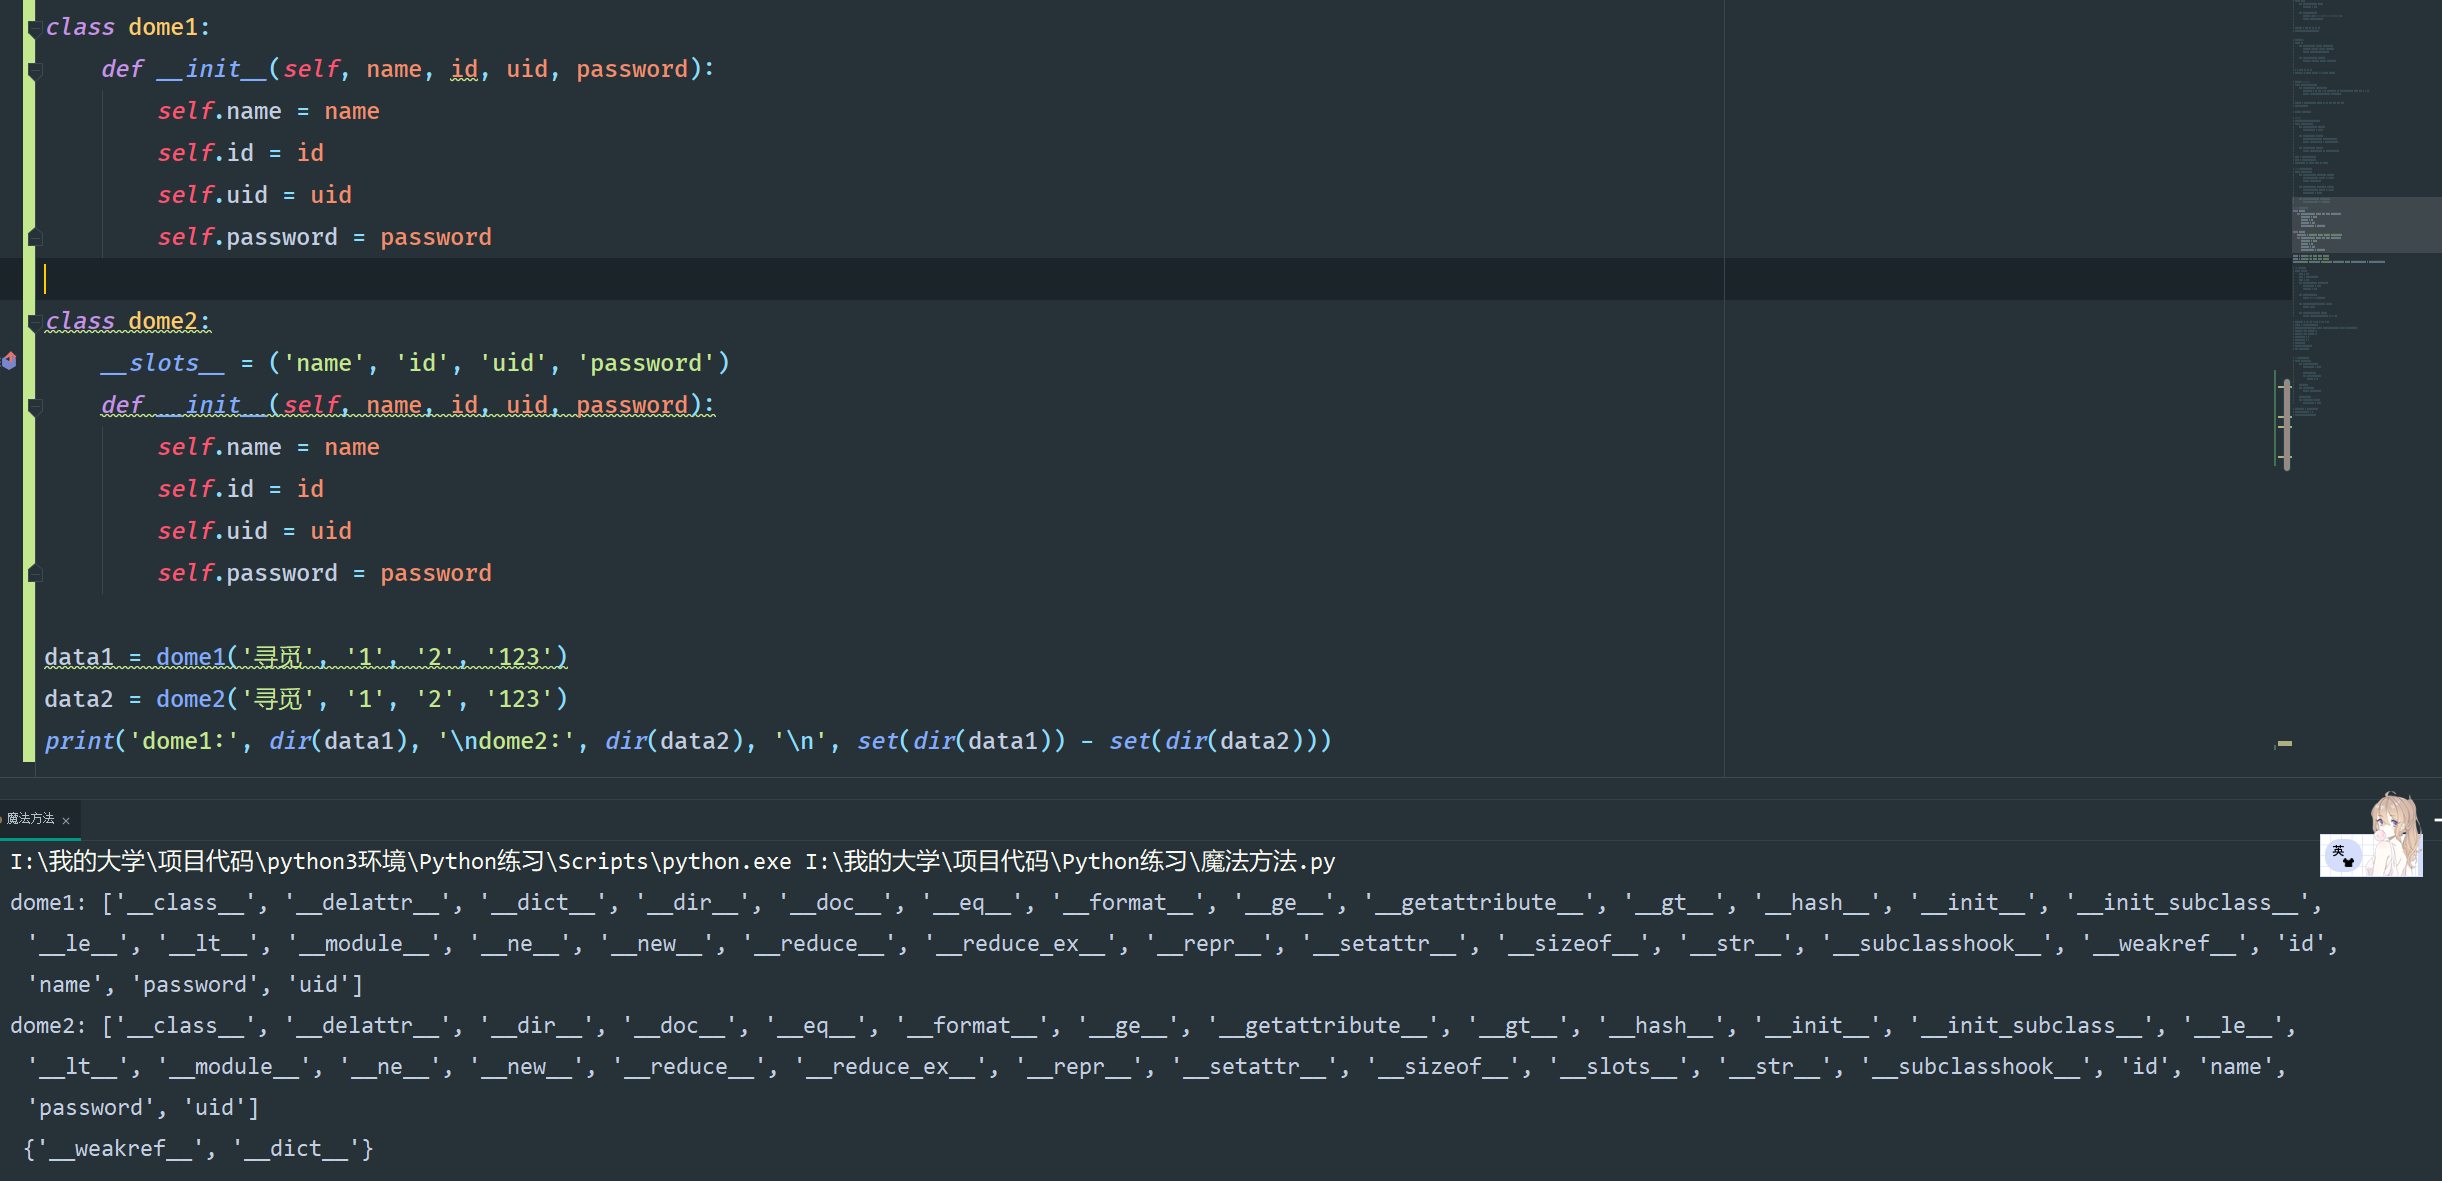The height and width of the screenshot is (1181, 2442).
Task: Place cursor on the empty highlighted line
Action: pyautogui.click(x=600, y=279)
